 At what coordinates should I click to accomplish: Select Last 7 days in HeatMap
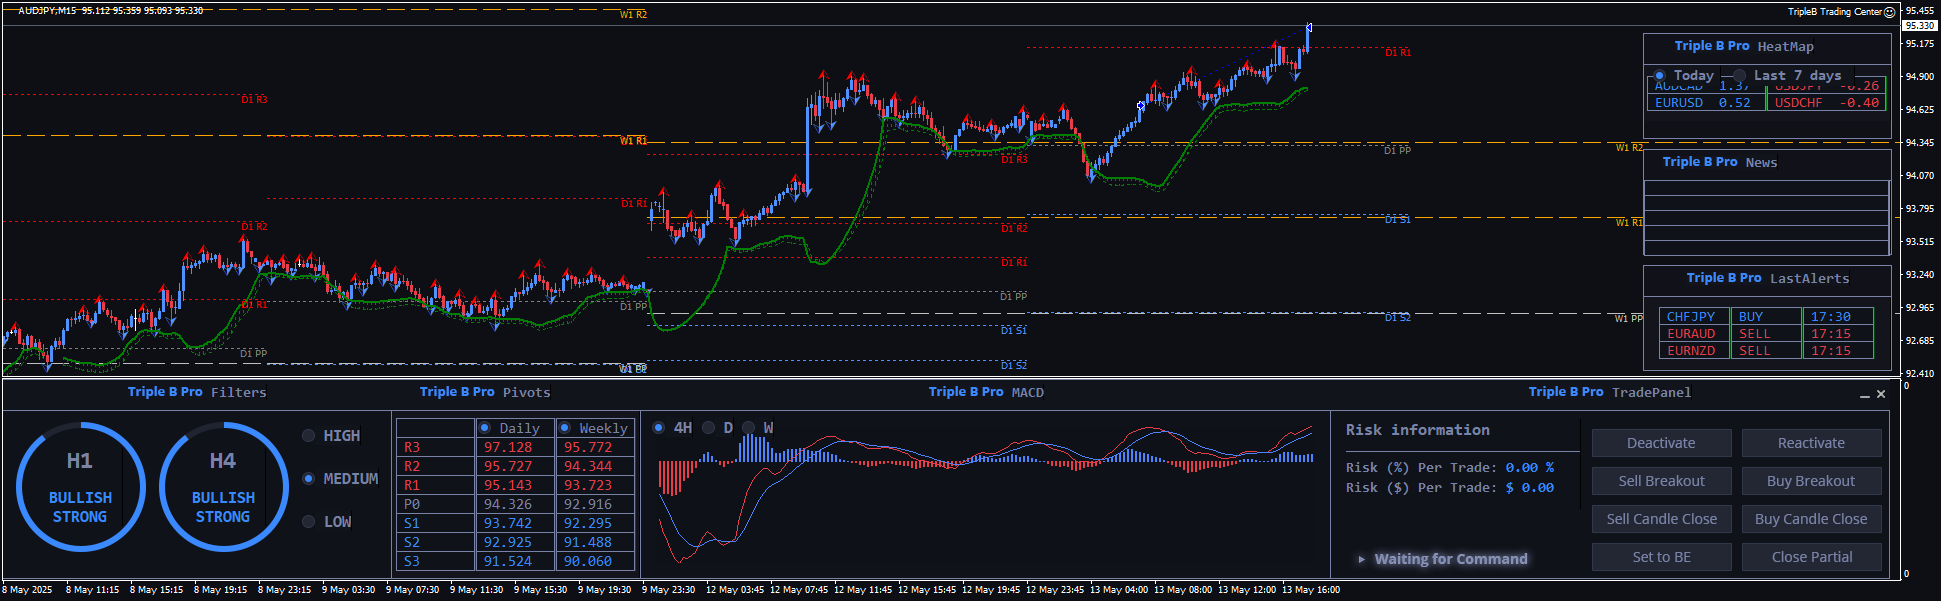(1740, 76)
